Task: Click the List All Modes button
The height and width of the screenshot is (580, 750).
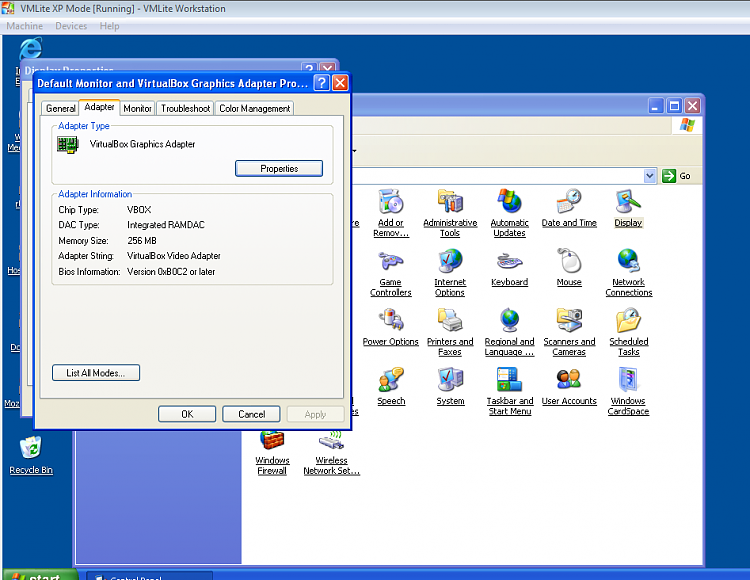Action: click(96, 373)
